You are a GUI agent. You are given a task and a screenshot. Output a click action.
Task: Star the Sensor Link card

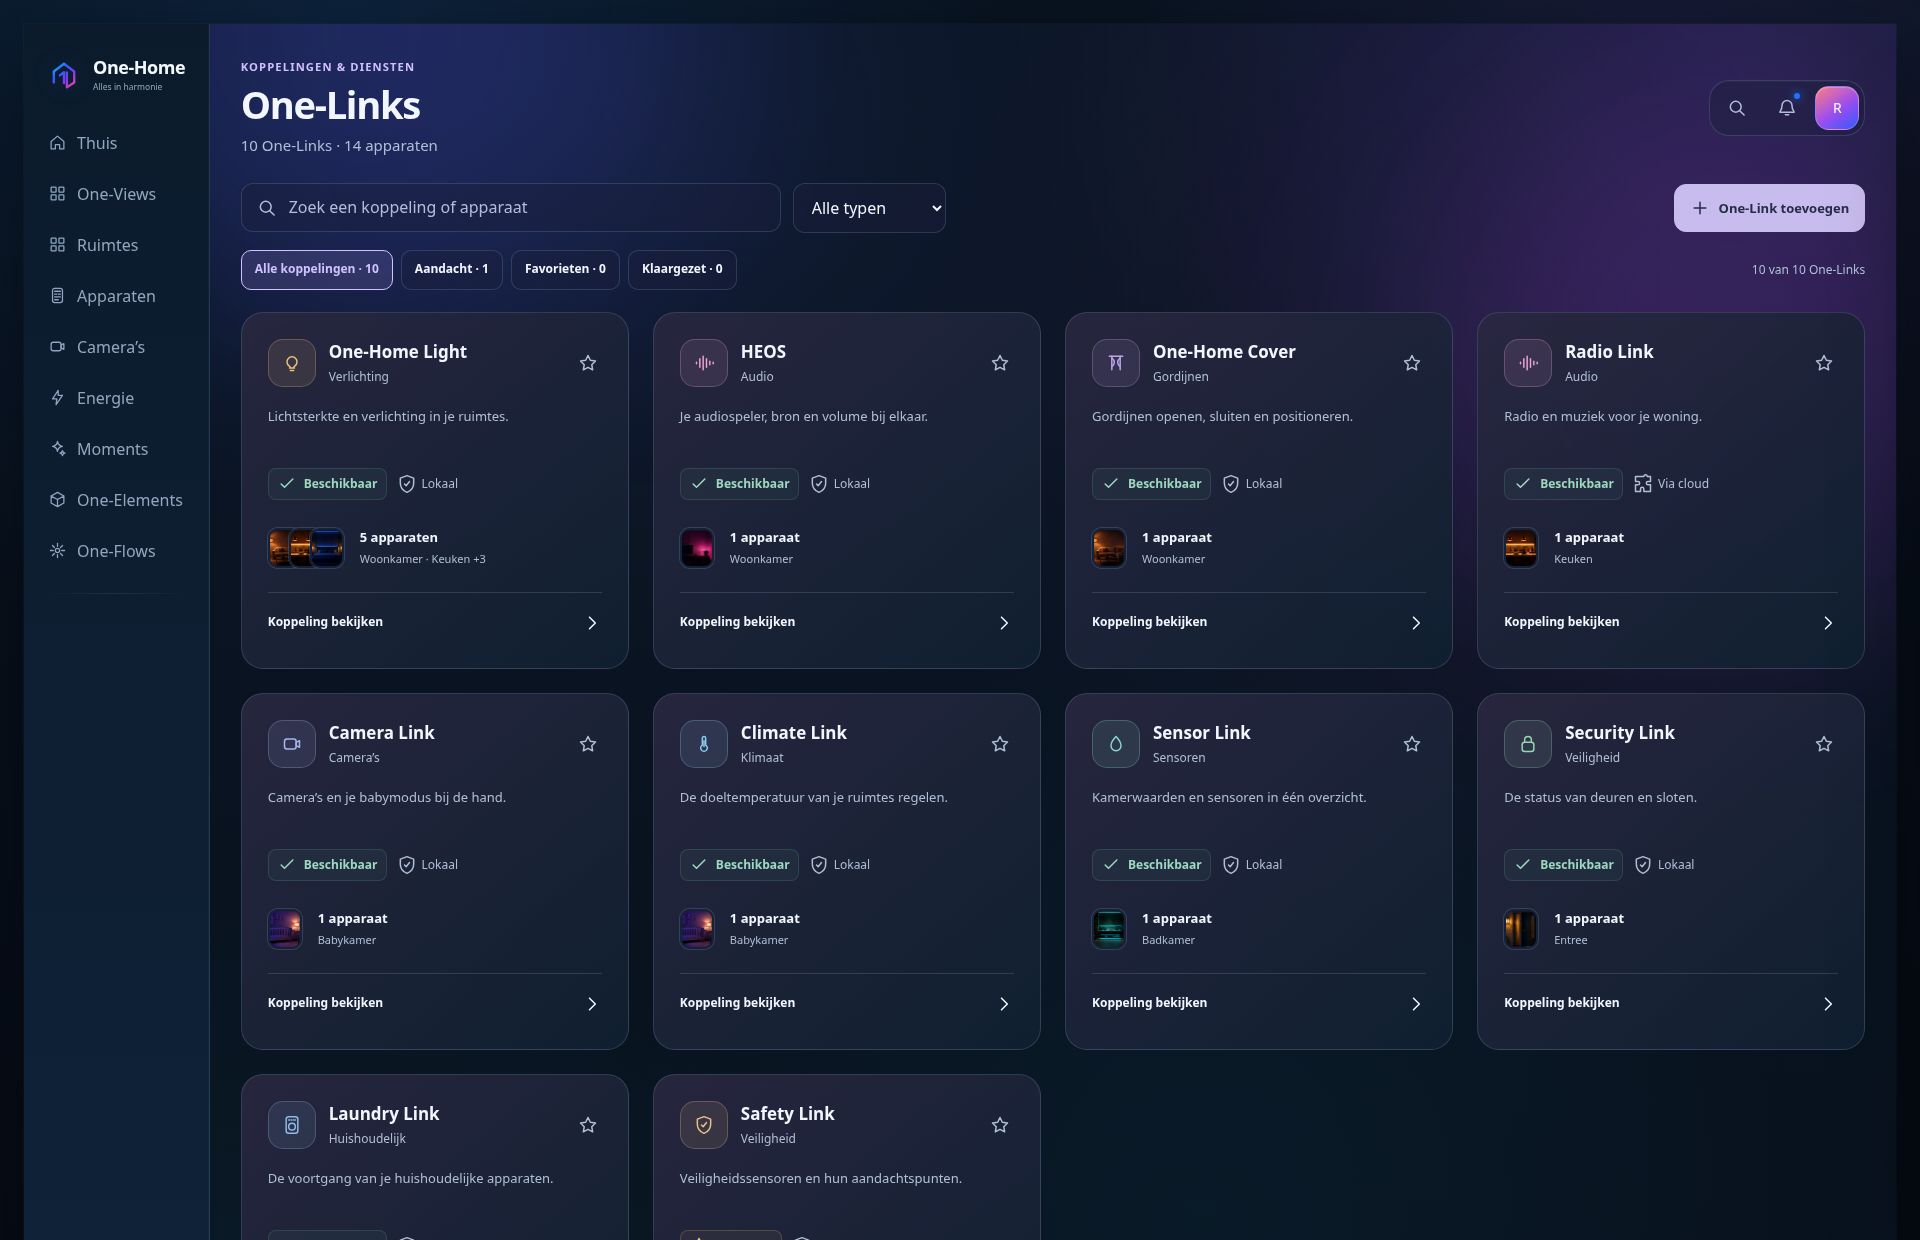[1412, 744]
